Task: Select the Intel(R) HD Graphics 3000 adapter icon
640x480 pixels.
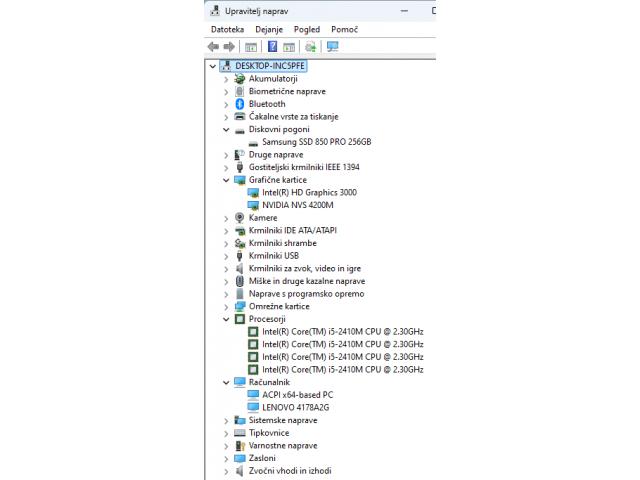Action: point(253,192)
